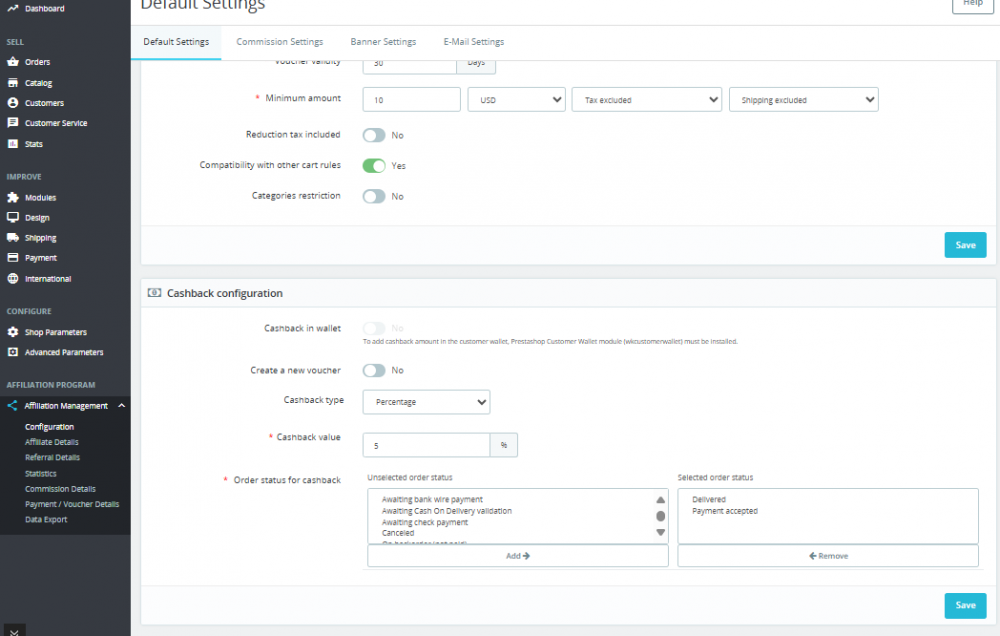Open the Cashback type Percentage dropdown
The image size is (1000, 636).
click(426, 402)
